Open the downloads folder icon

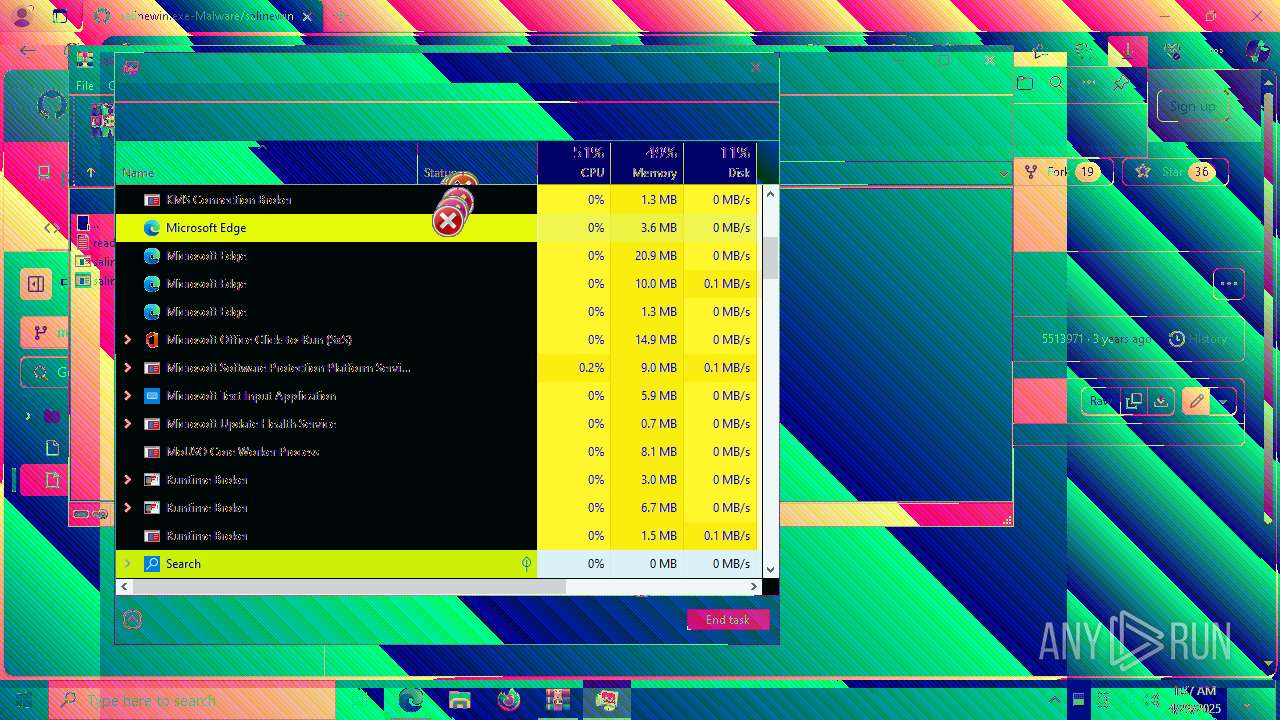[x=1025, y=83]
